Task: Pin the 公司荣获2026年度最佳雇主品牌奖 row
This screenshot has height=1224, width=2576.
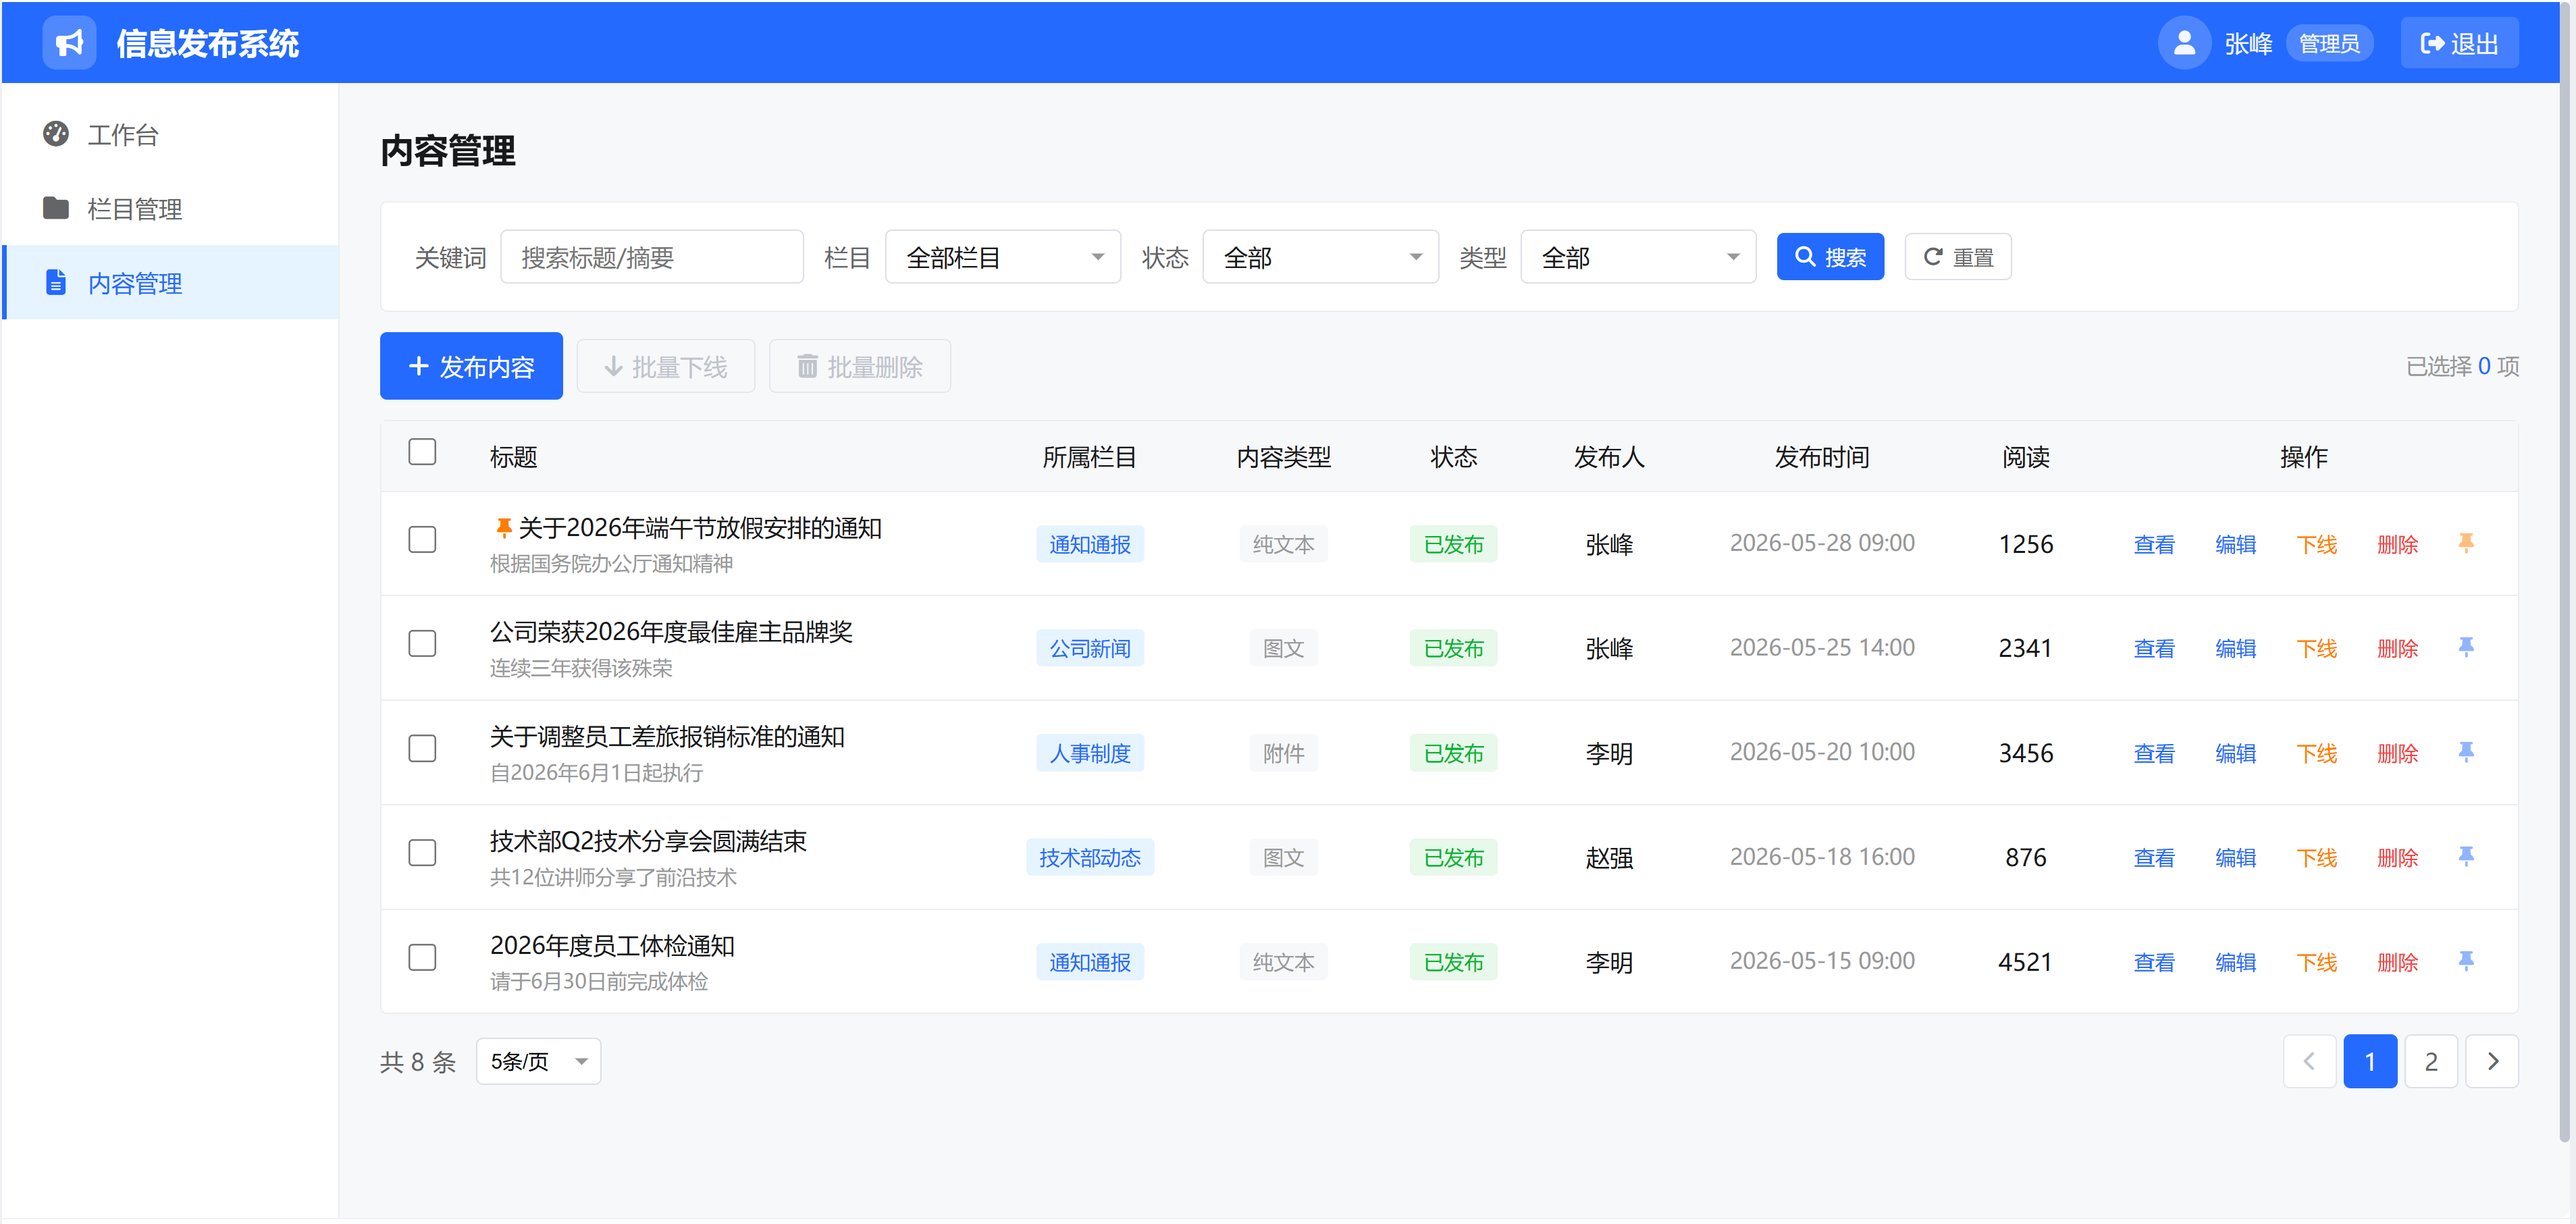Action: pyautogui.click(x=2466, y=648)
